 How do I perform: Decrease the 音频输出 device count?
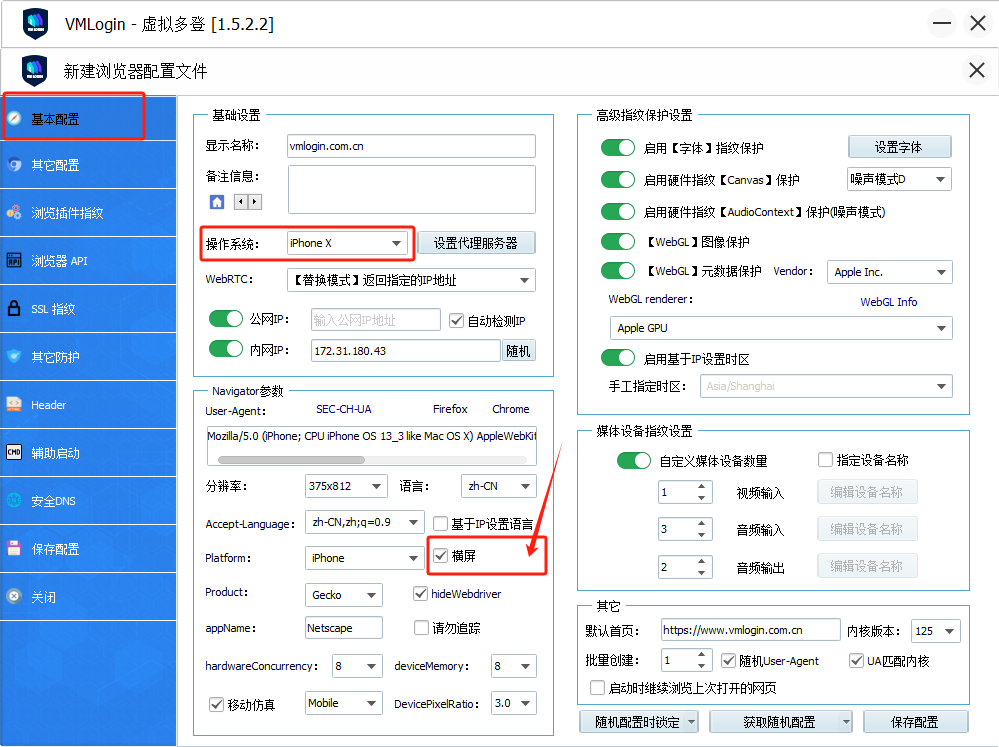tap(701, 572)
